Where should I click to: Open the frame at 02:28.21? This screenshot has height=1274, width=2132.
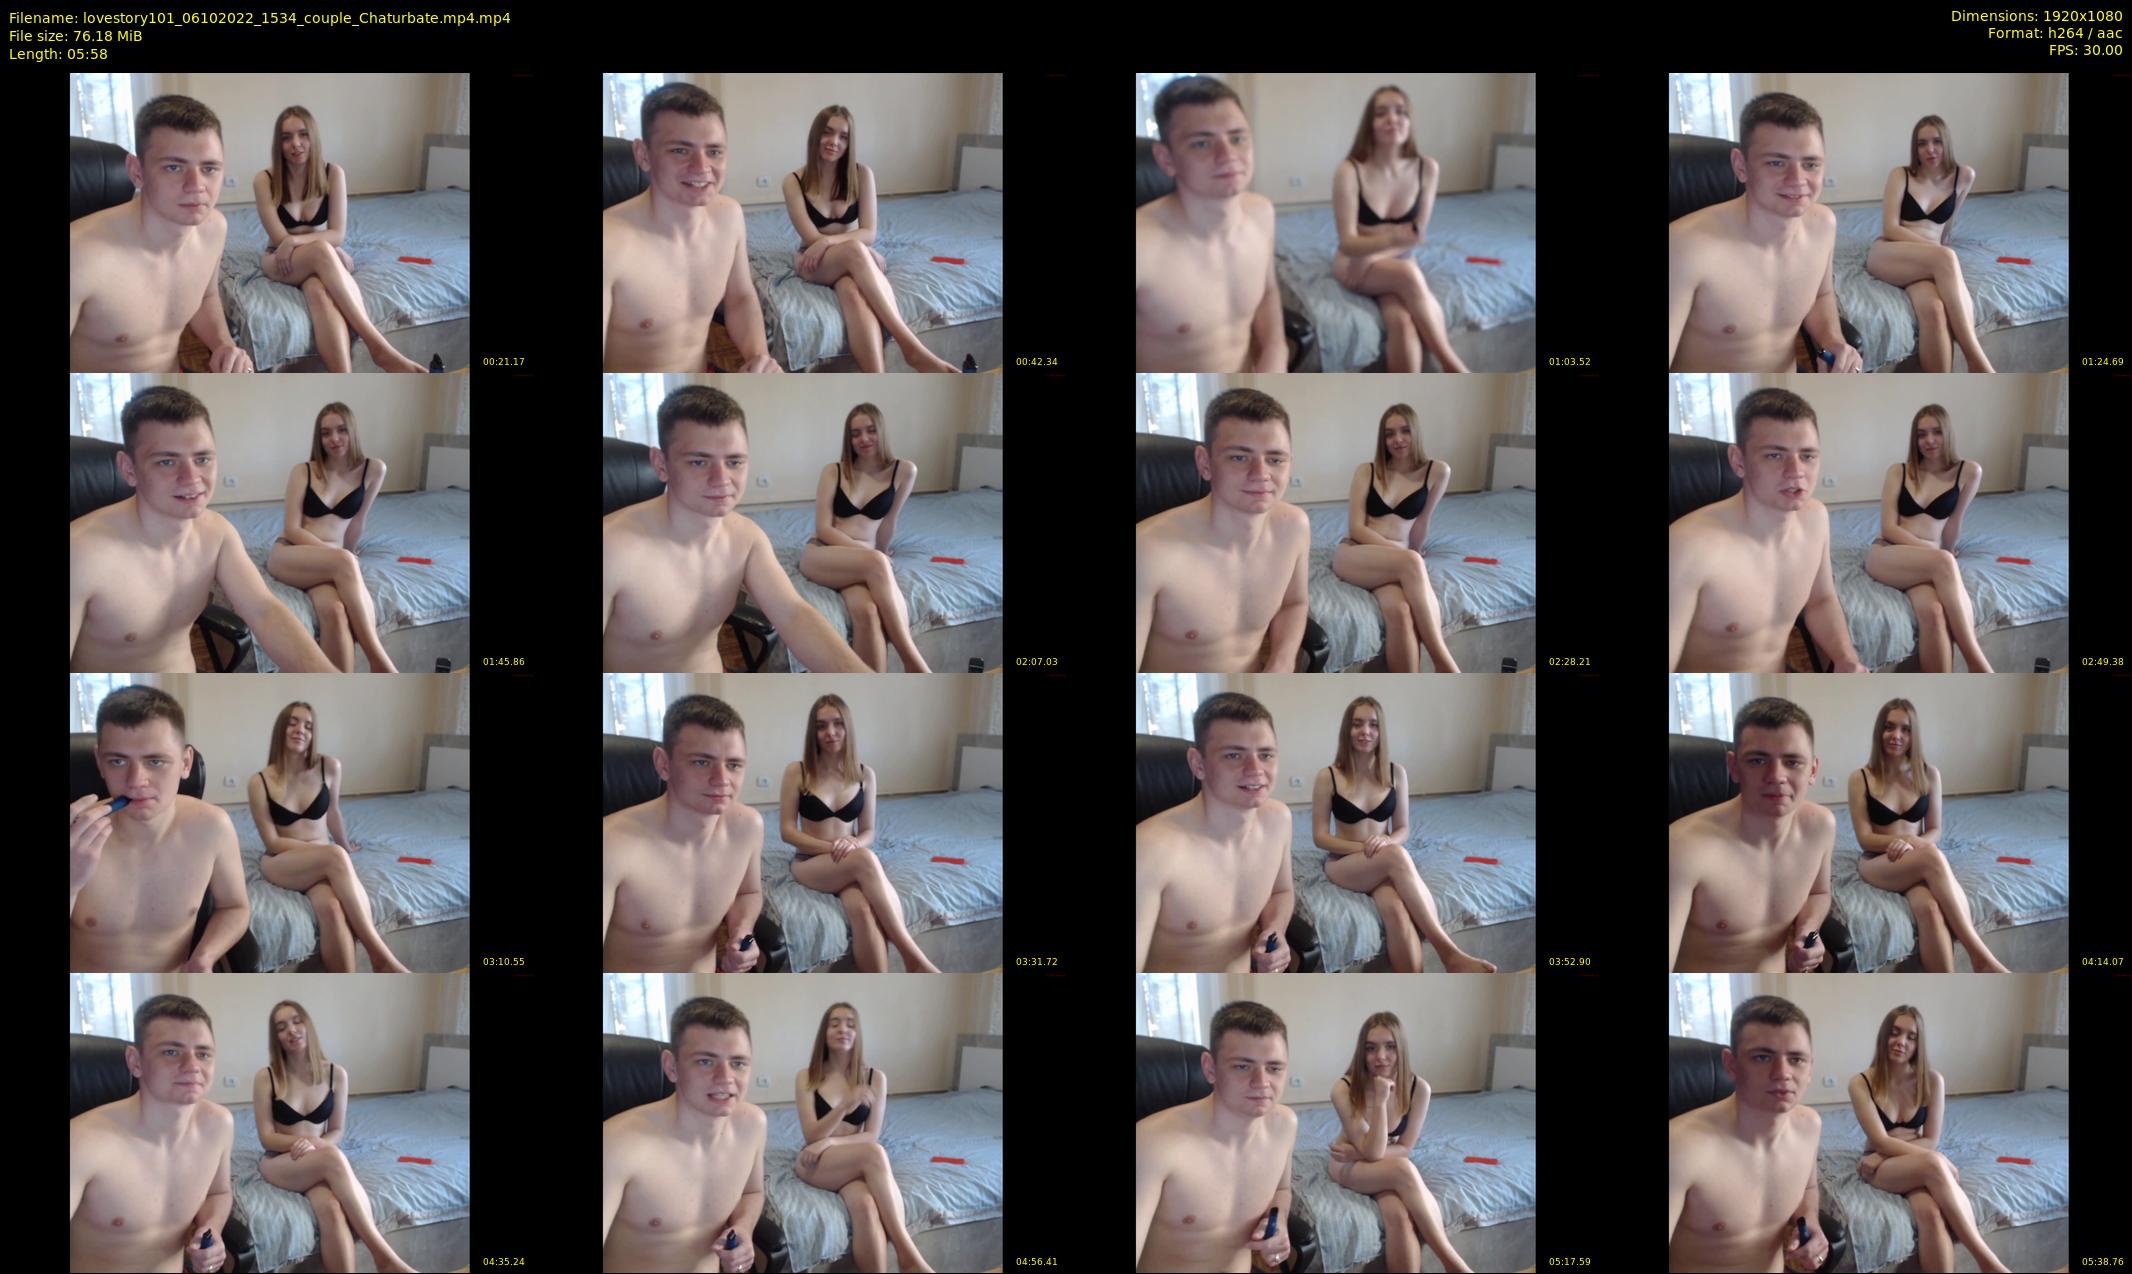1335,522
